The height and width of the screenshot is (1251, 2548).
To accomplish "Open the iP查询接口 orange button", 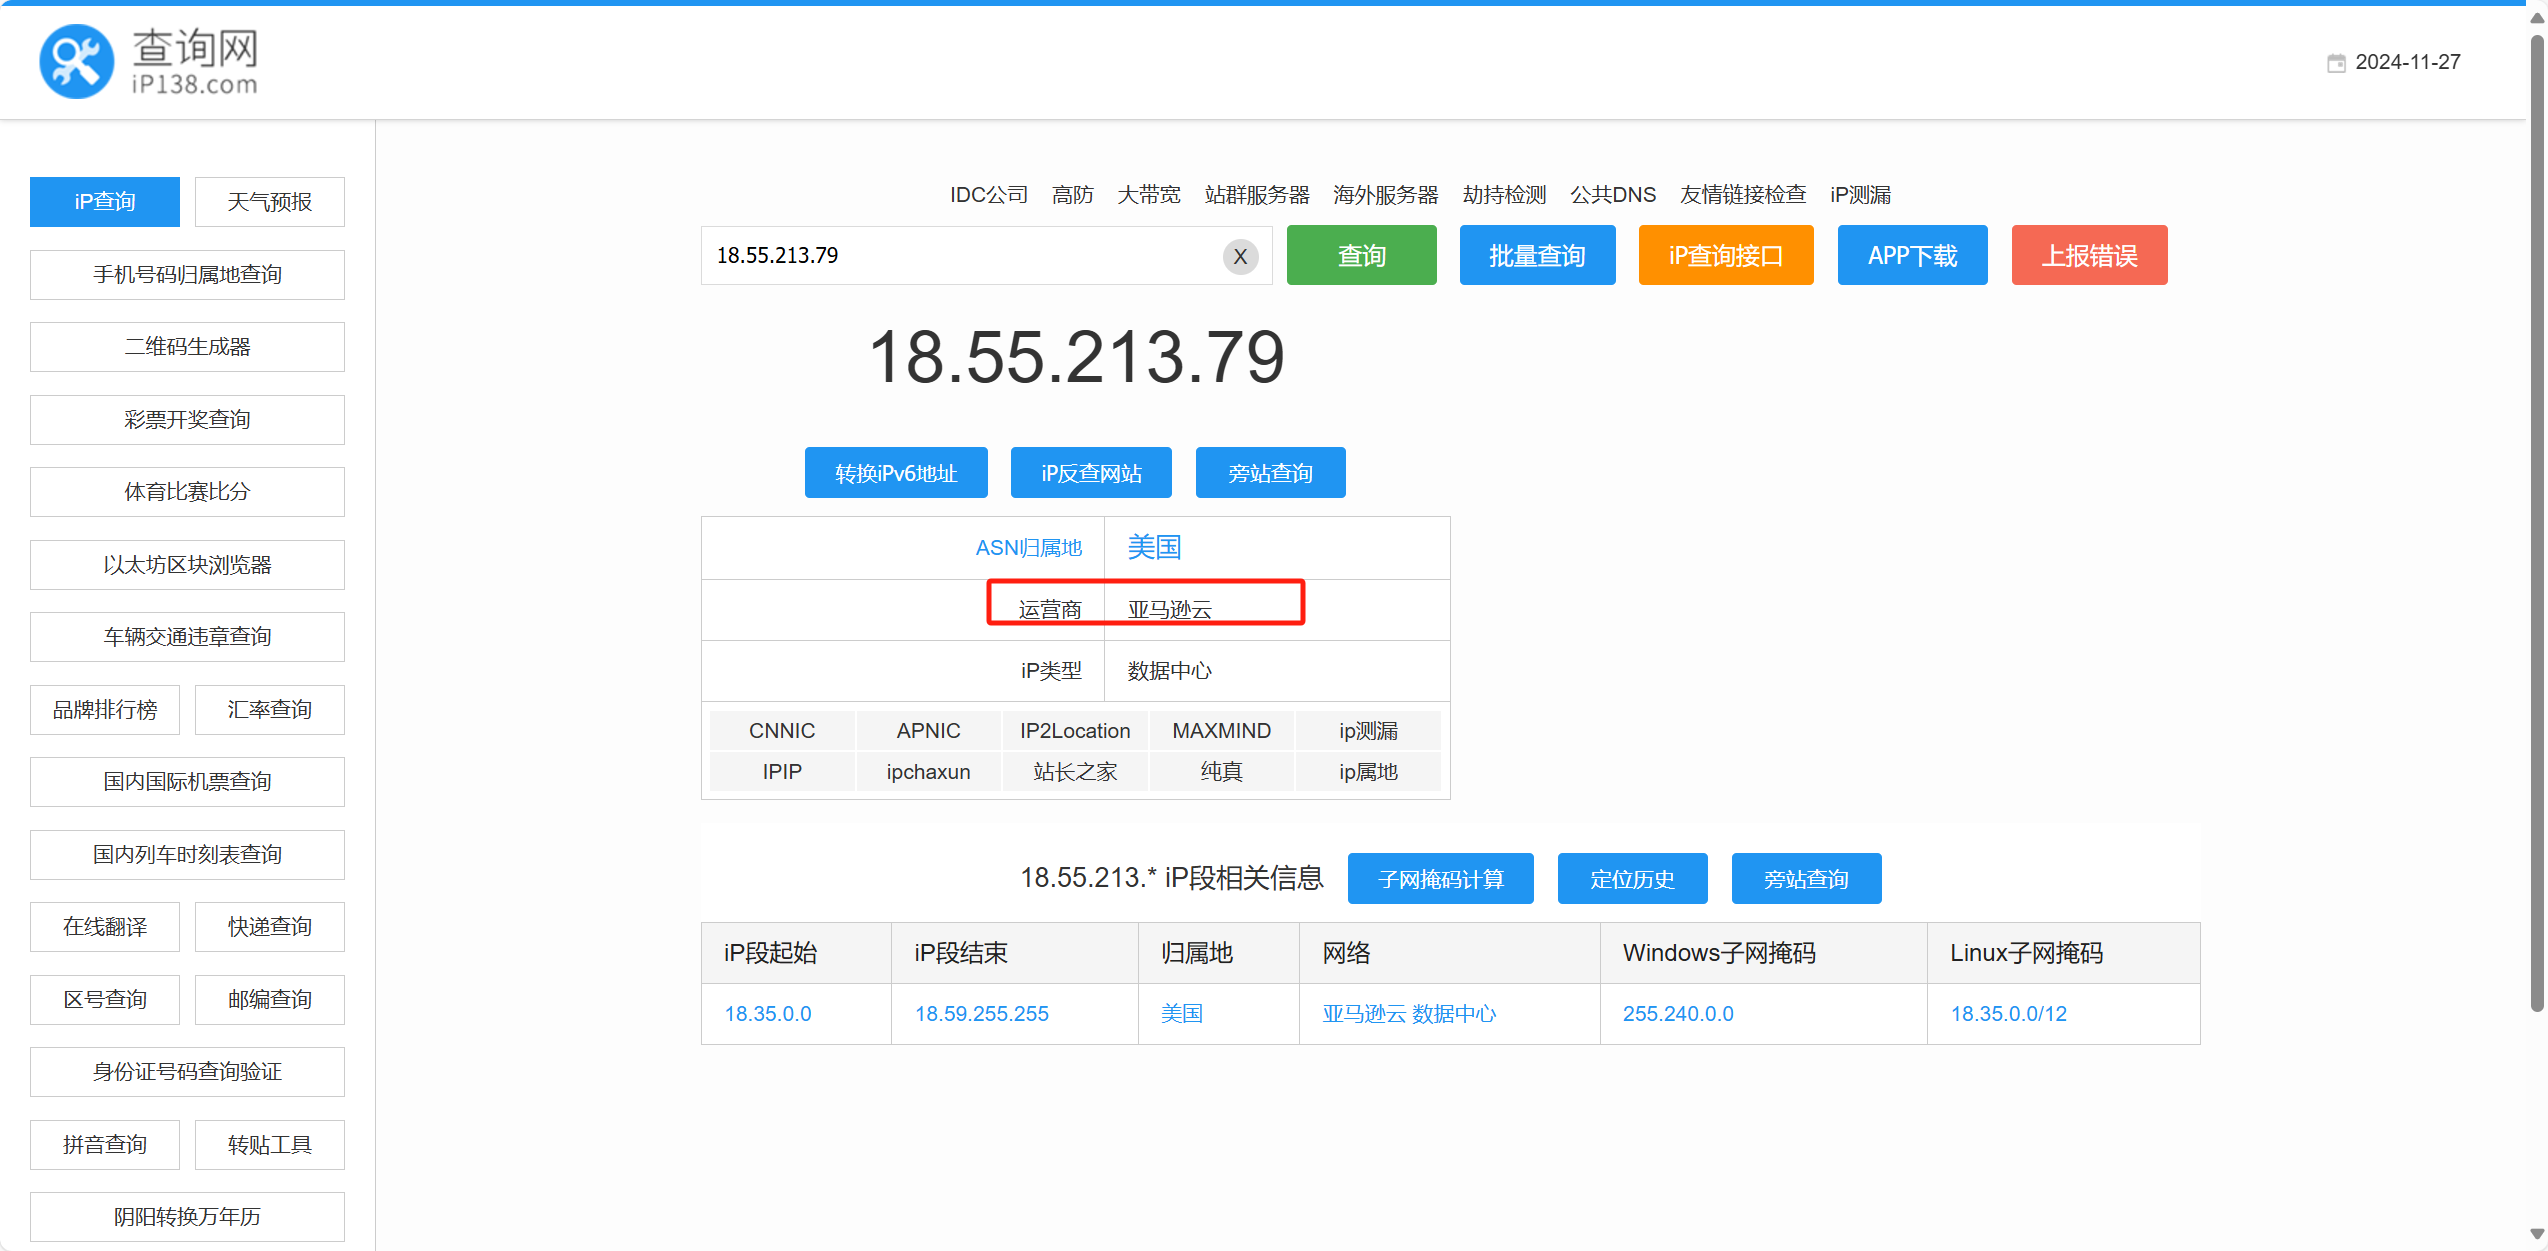I will click(x=1725, y=256).
